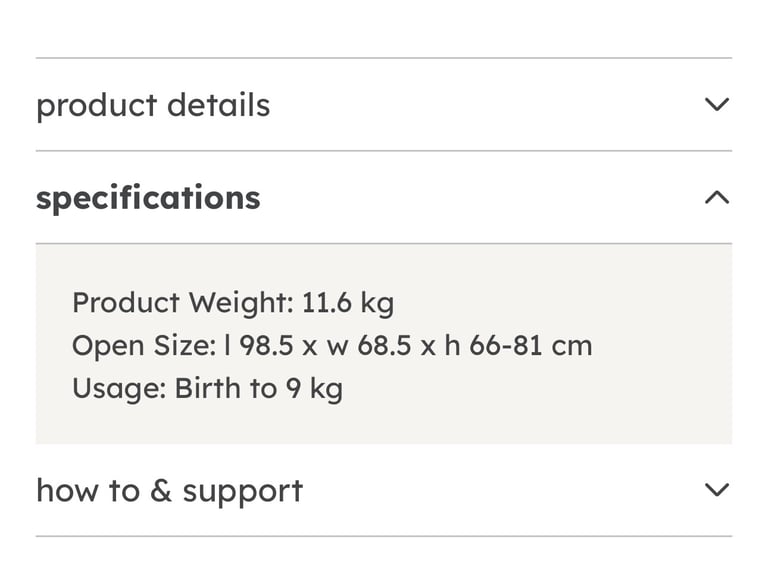Select the Open Size dimensions line

click(x=332, y=345)
